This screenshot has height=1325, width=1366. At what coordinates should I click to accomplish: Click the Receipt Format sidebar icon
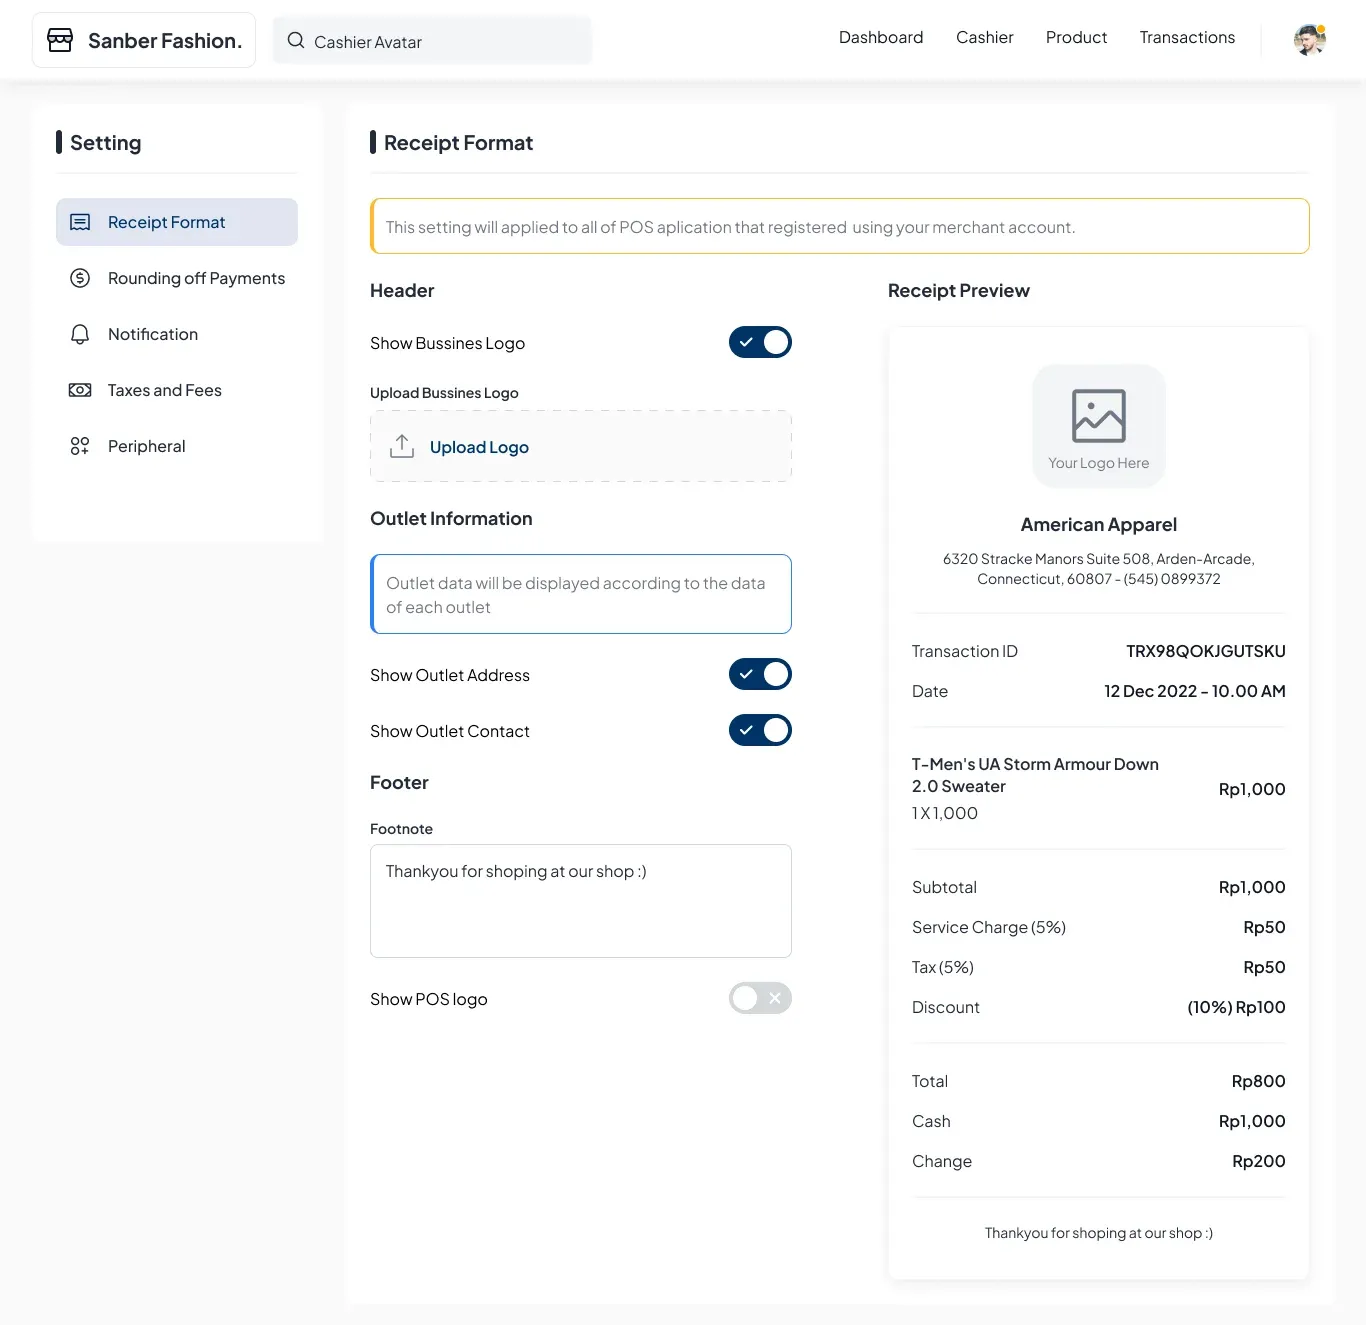pyautogui.click(x=80, y=222)
